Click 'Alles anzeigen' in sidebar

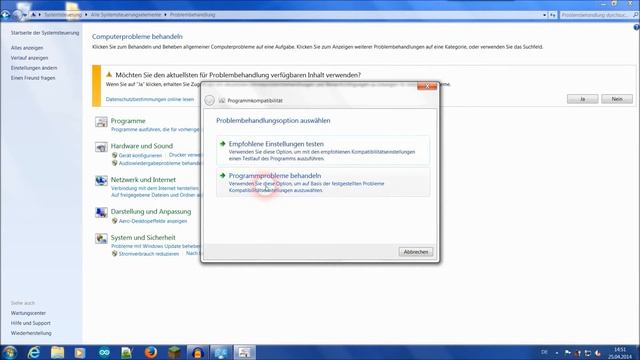[x=27, y=48]
